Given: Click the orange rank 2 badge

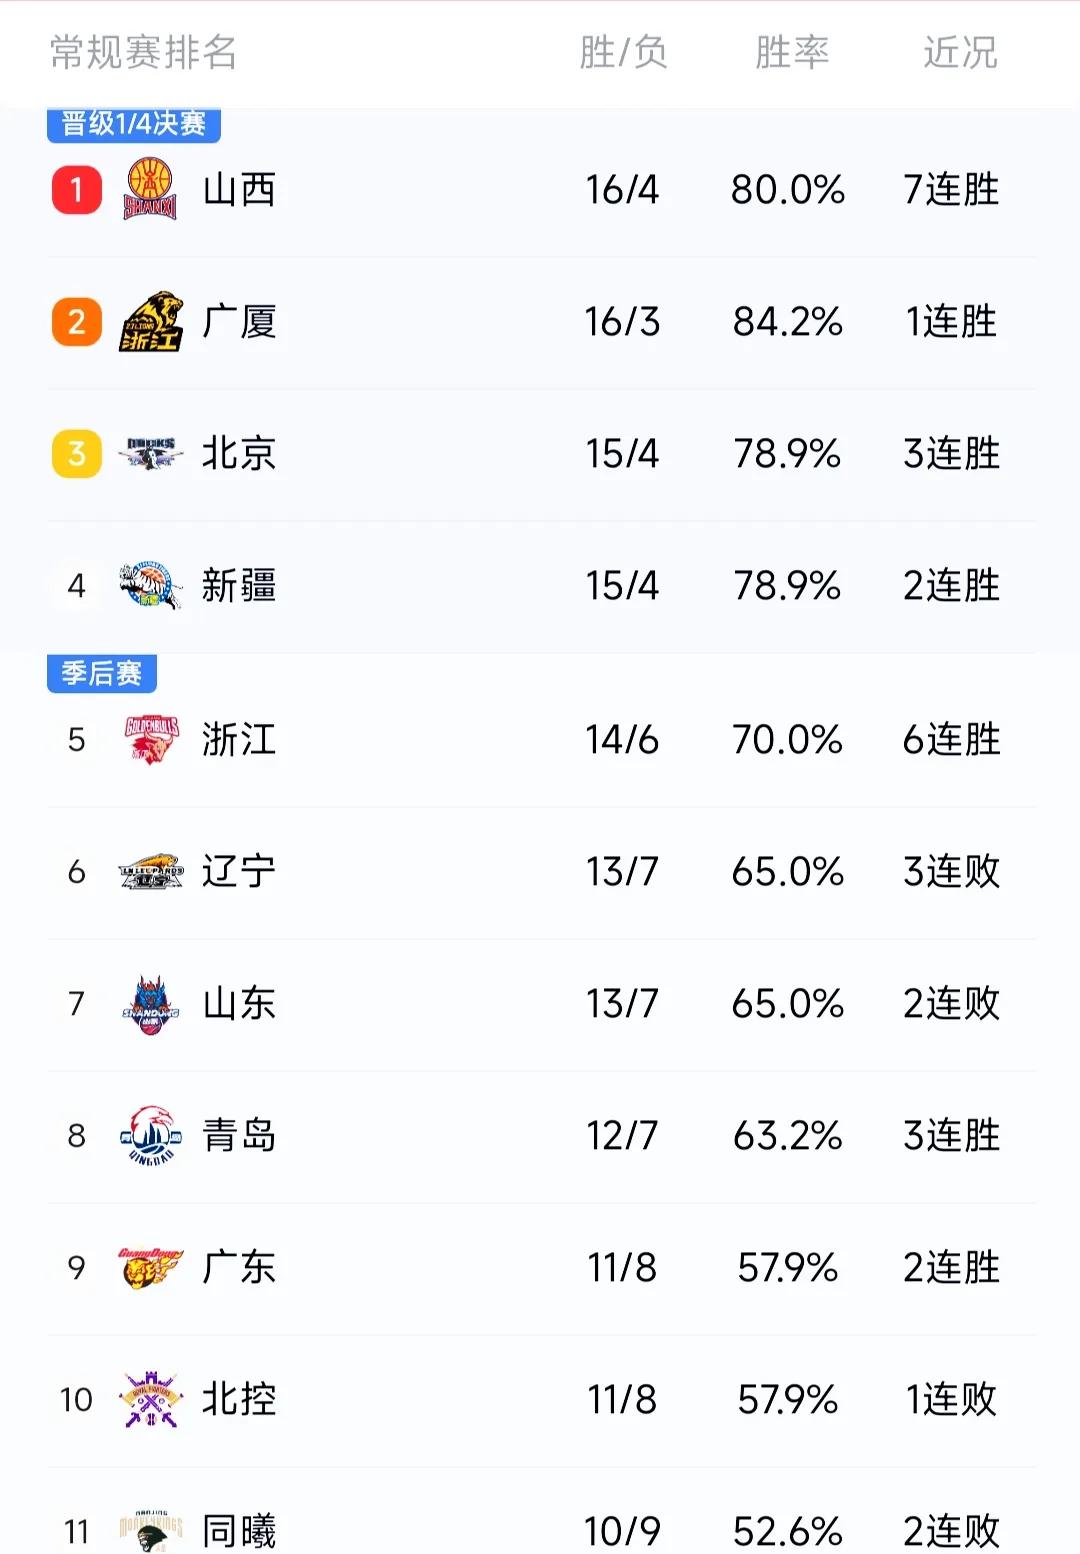Looking at the screenshot, I should click(x=77, y=322).
